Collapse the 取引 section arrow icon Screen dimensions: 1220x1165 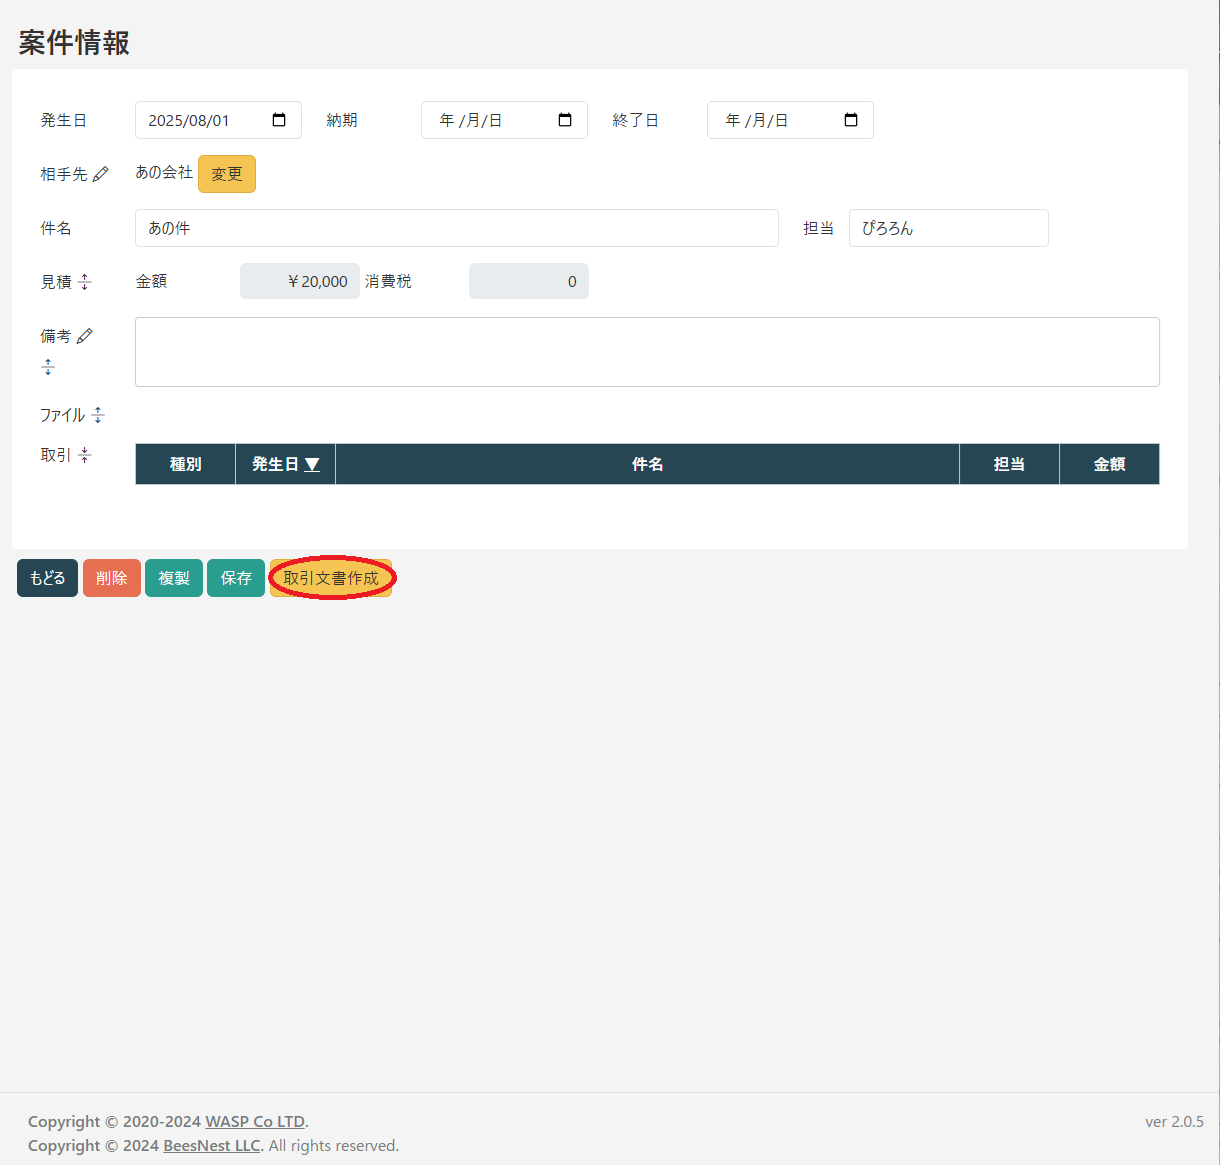point(85,455)
